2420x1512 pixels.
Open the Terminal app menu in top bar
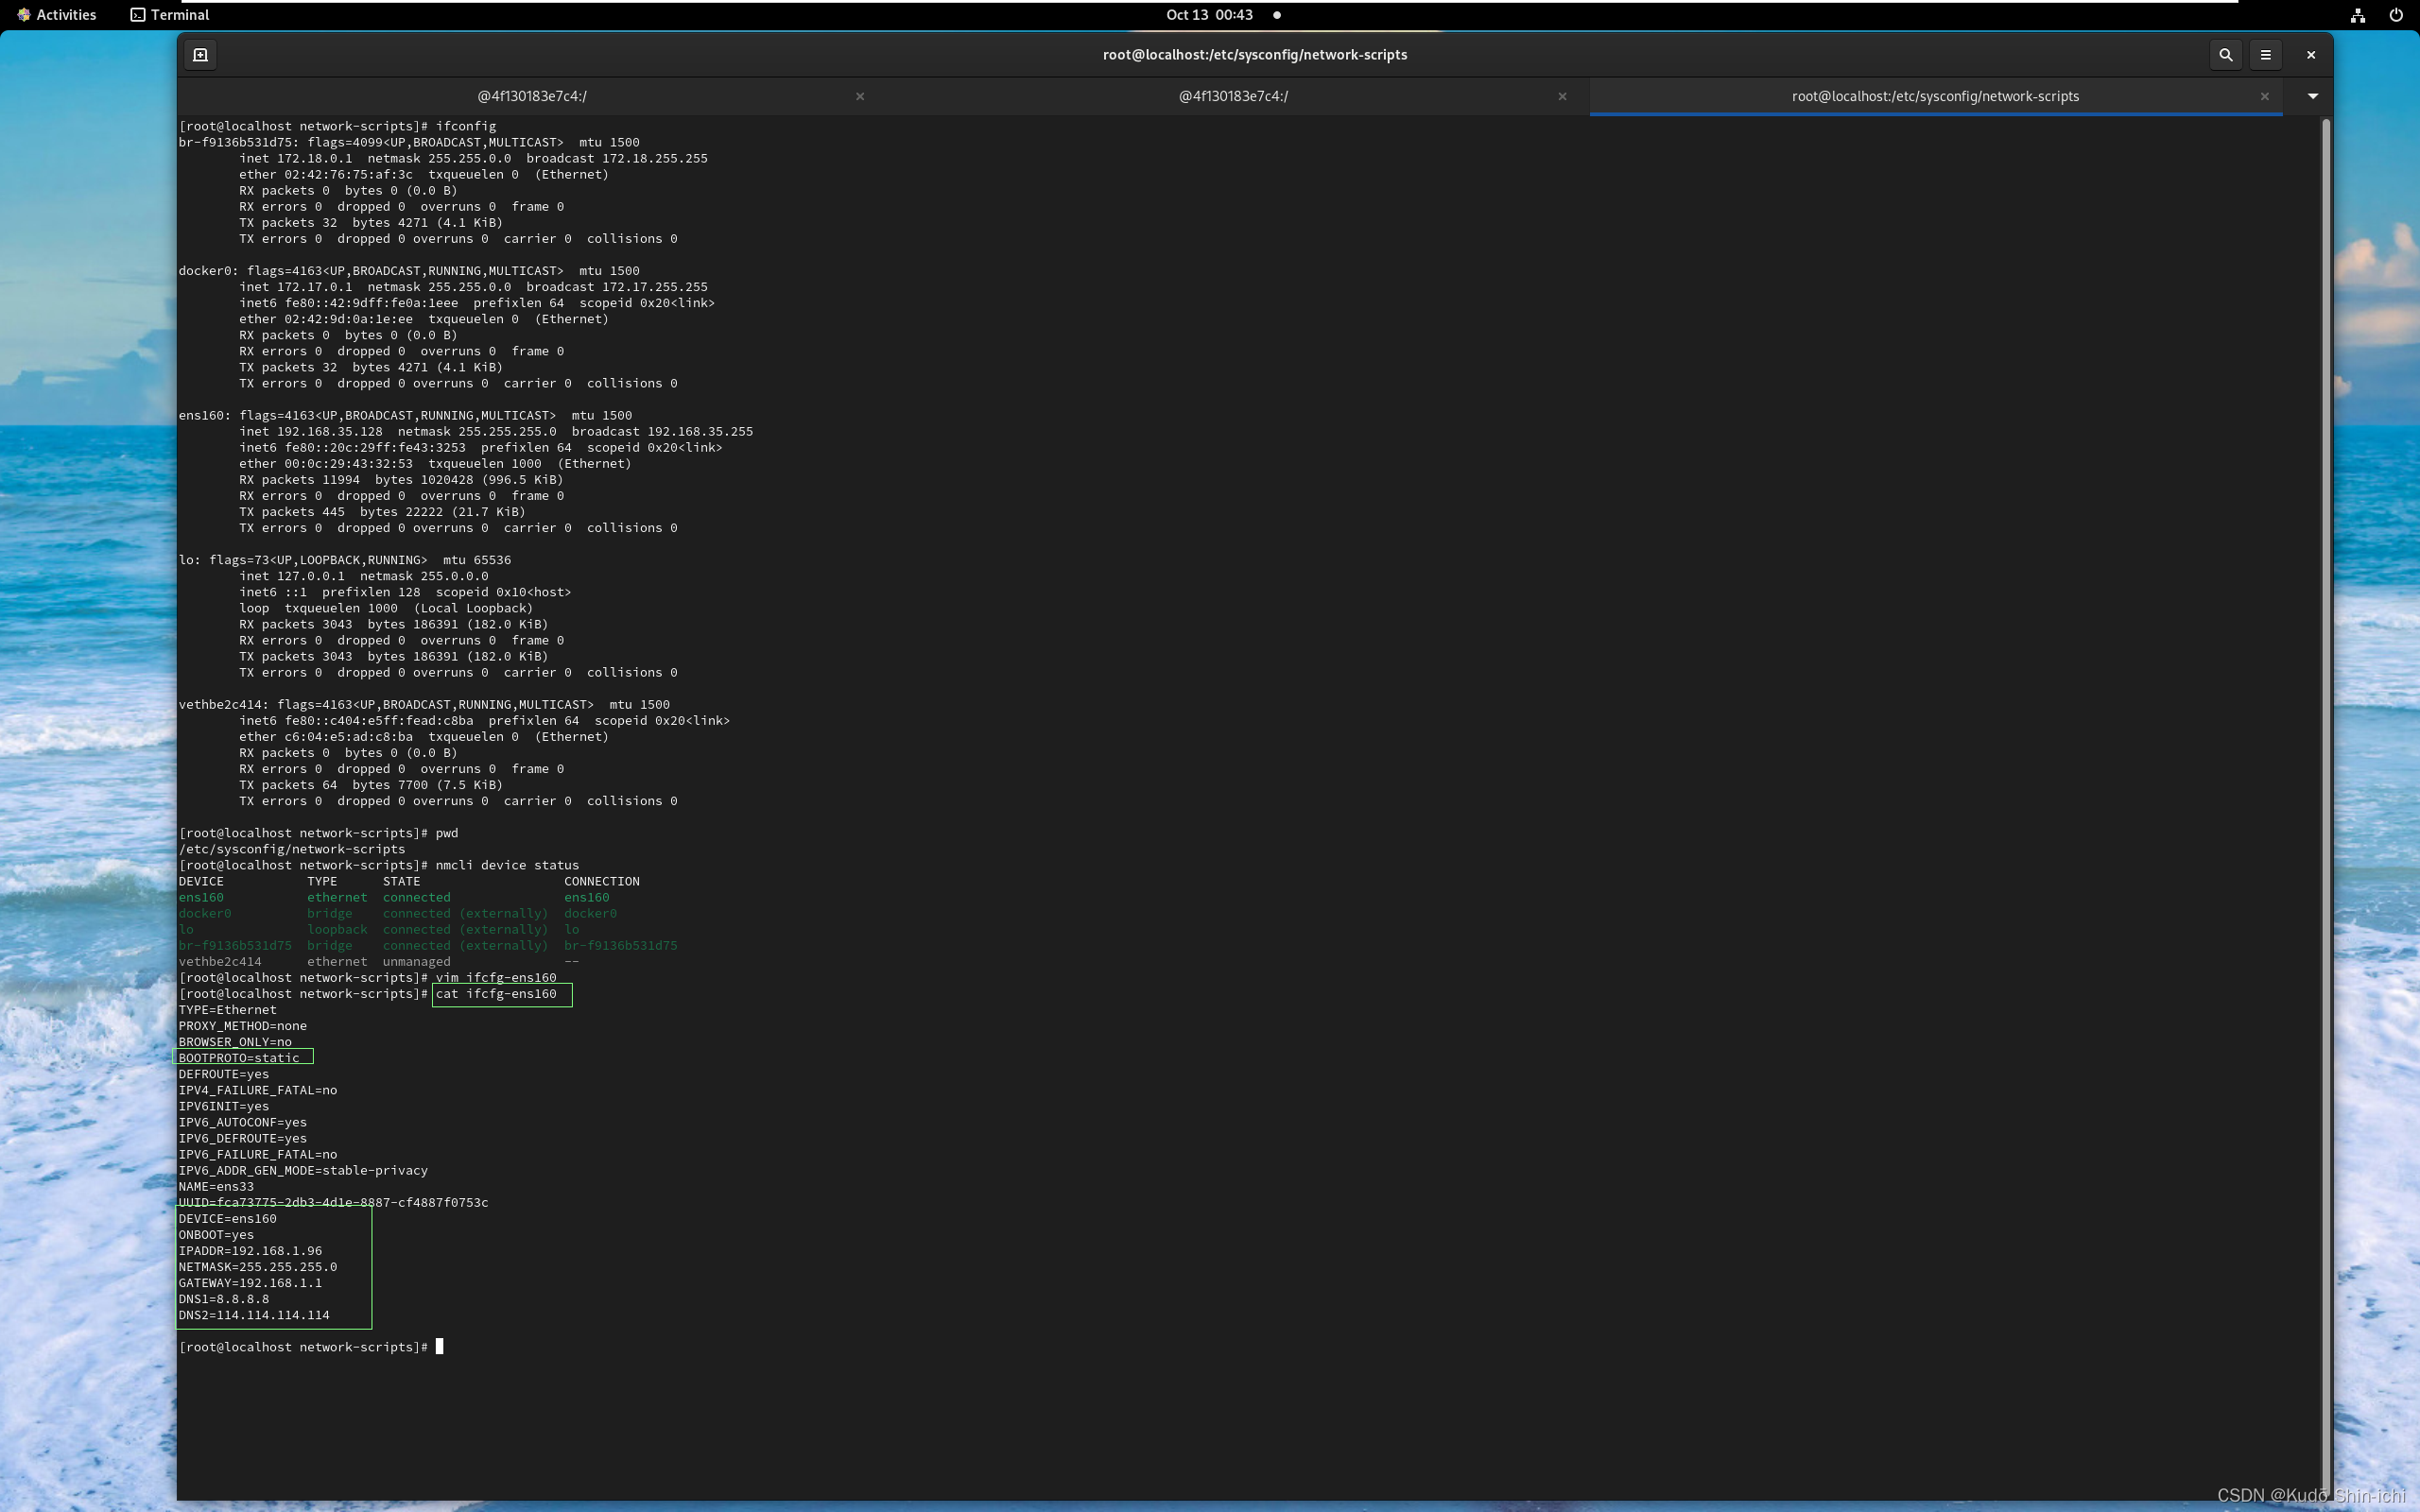170,15
